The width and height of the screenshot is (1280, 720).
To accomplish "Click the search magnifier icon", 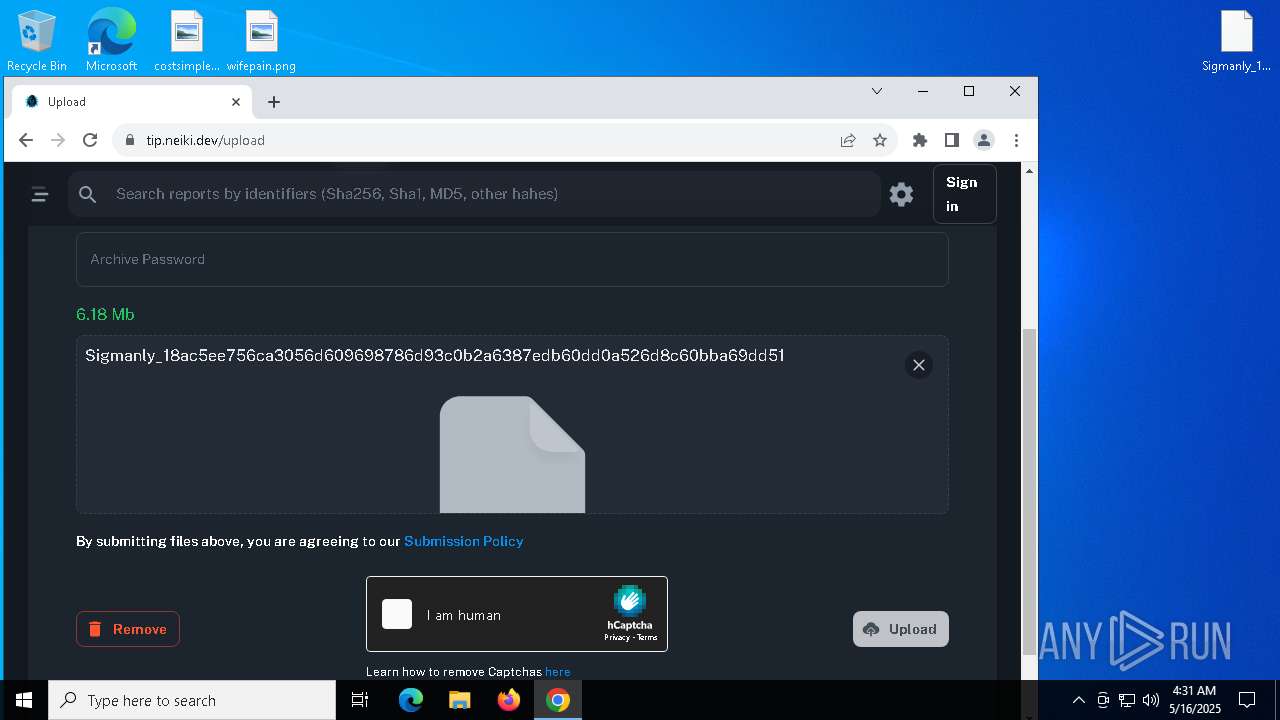I will (x=88, y=194).
